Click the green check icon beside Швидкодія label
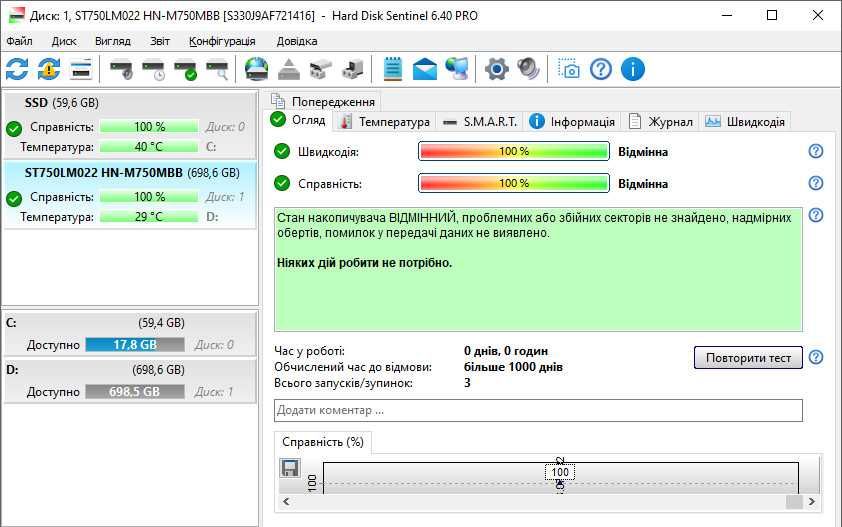 coord(281,151)
